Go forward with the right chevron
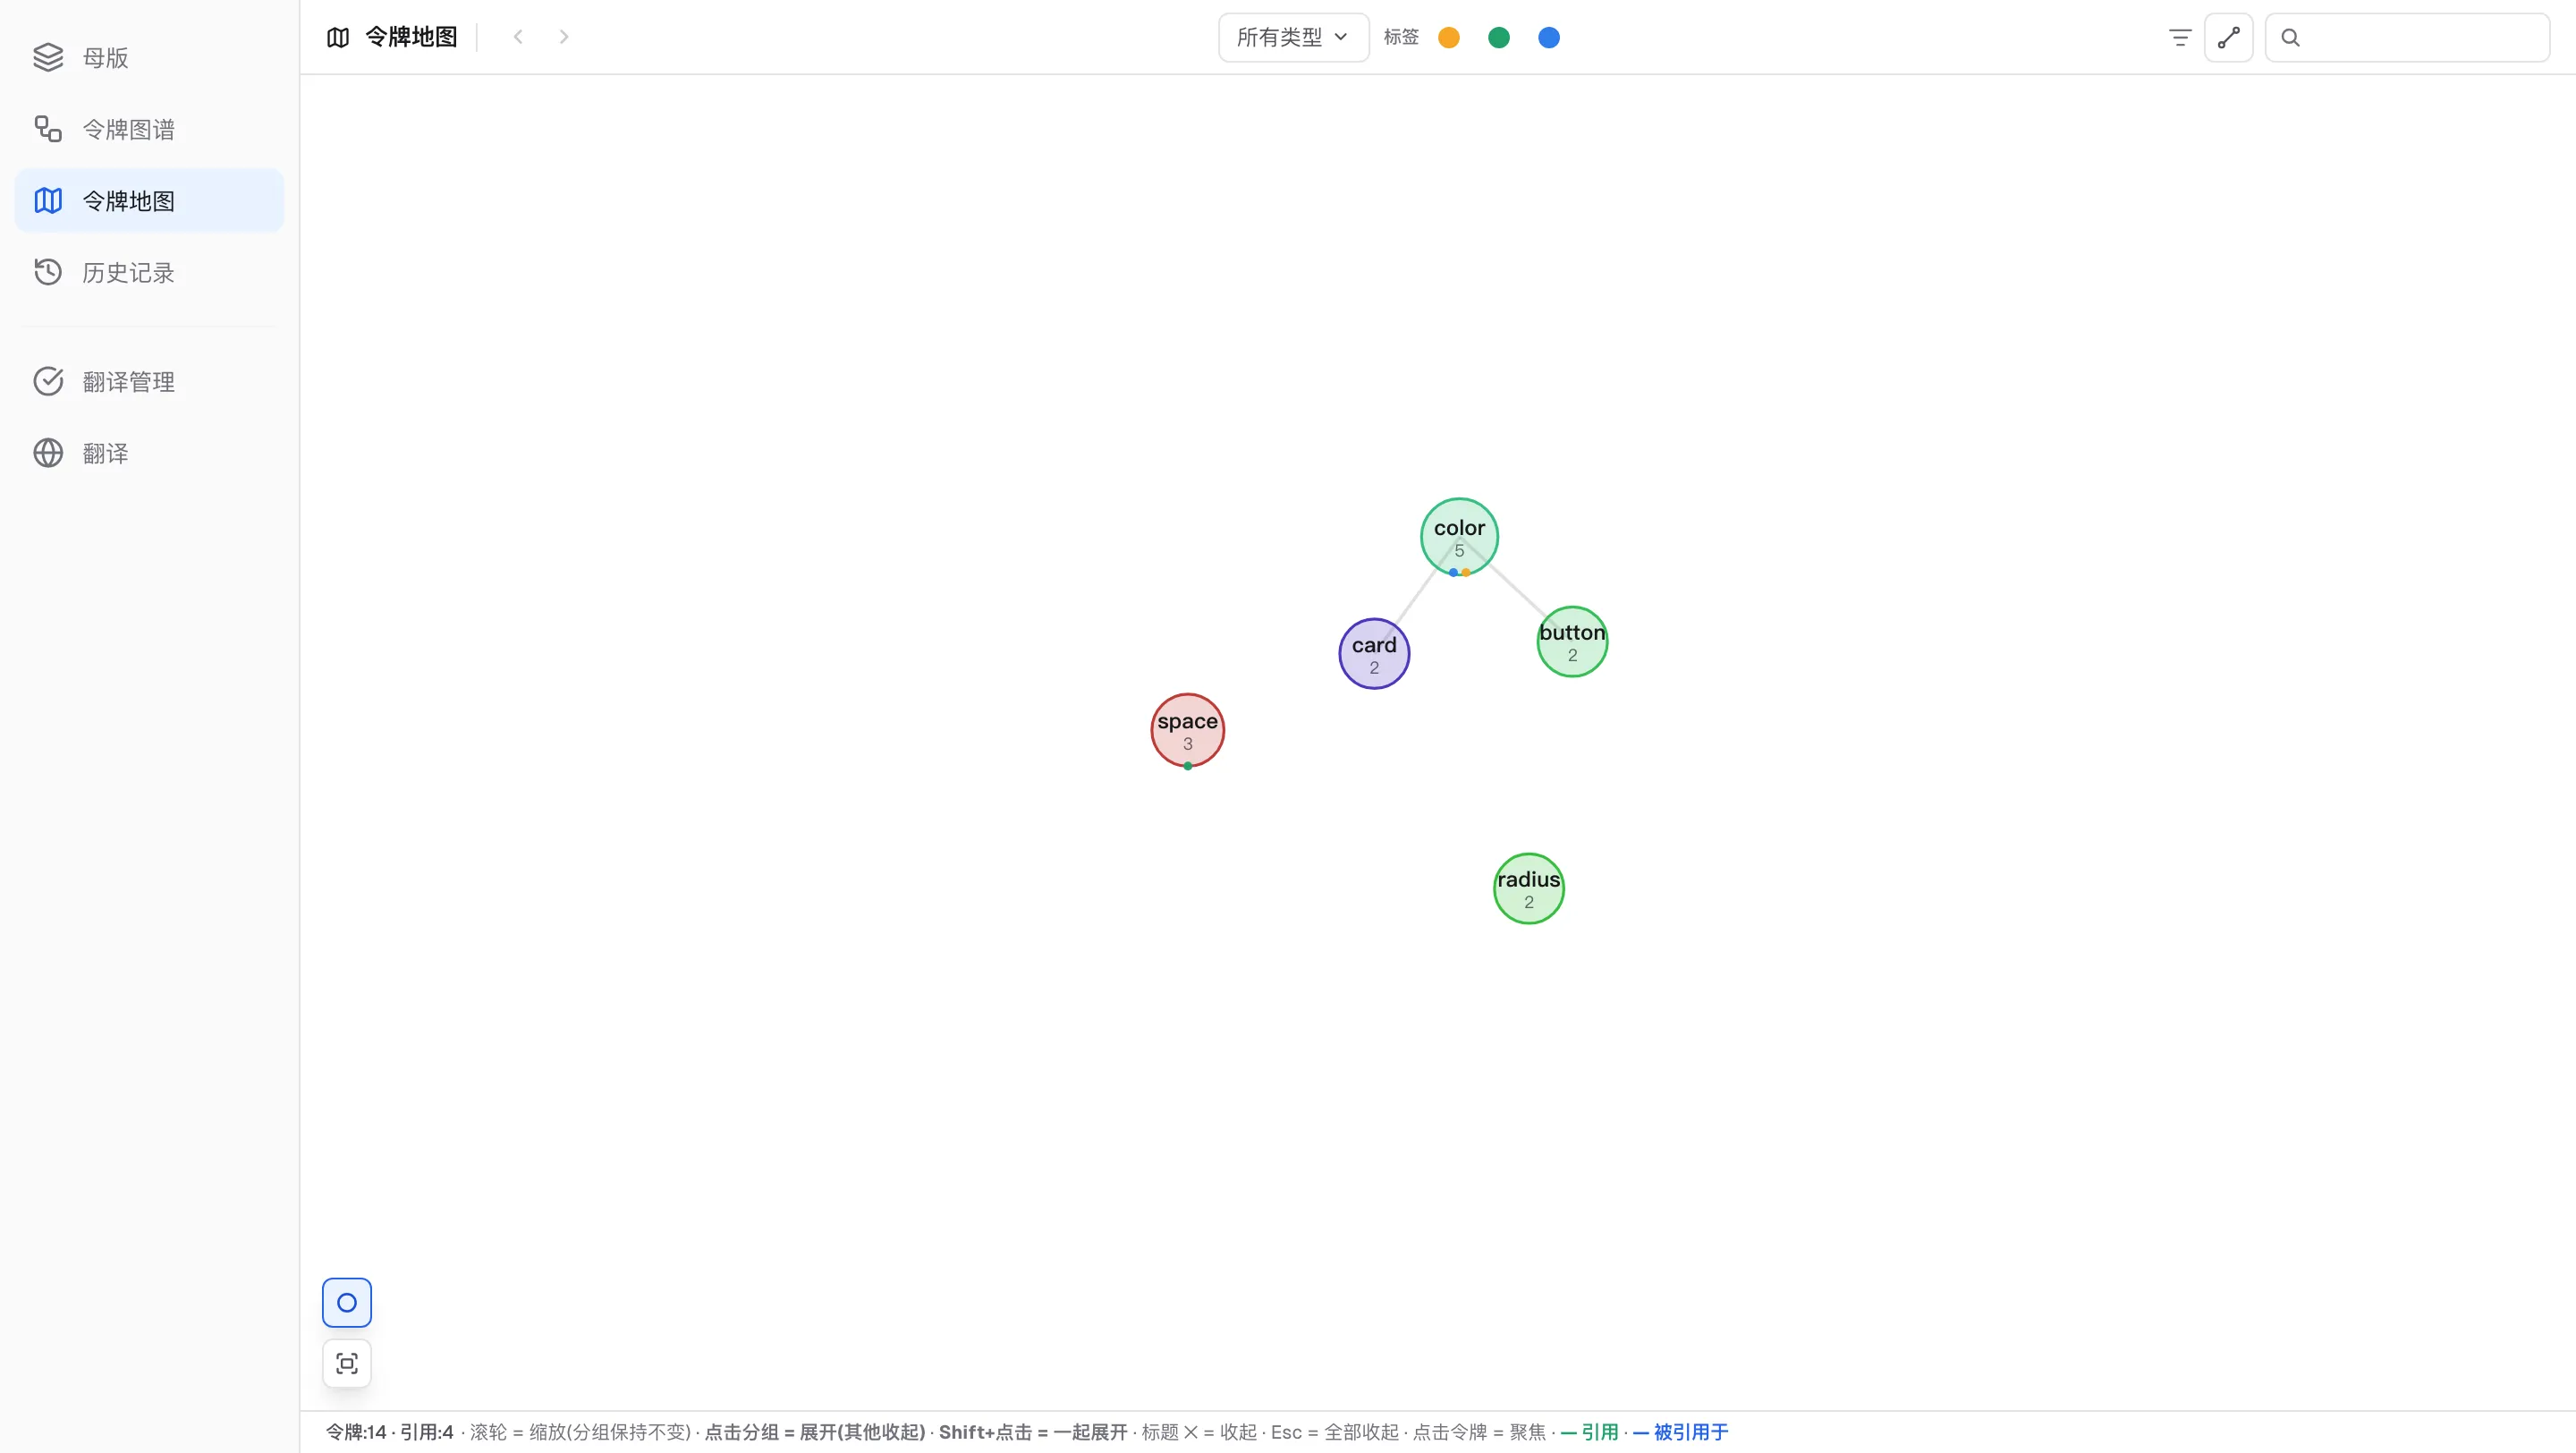Screen dimensions: 2576x1453 564,37
